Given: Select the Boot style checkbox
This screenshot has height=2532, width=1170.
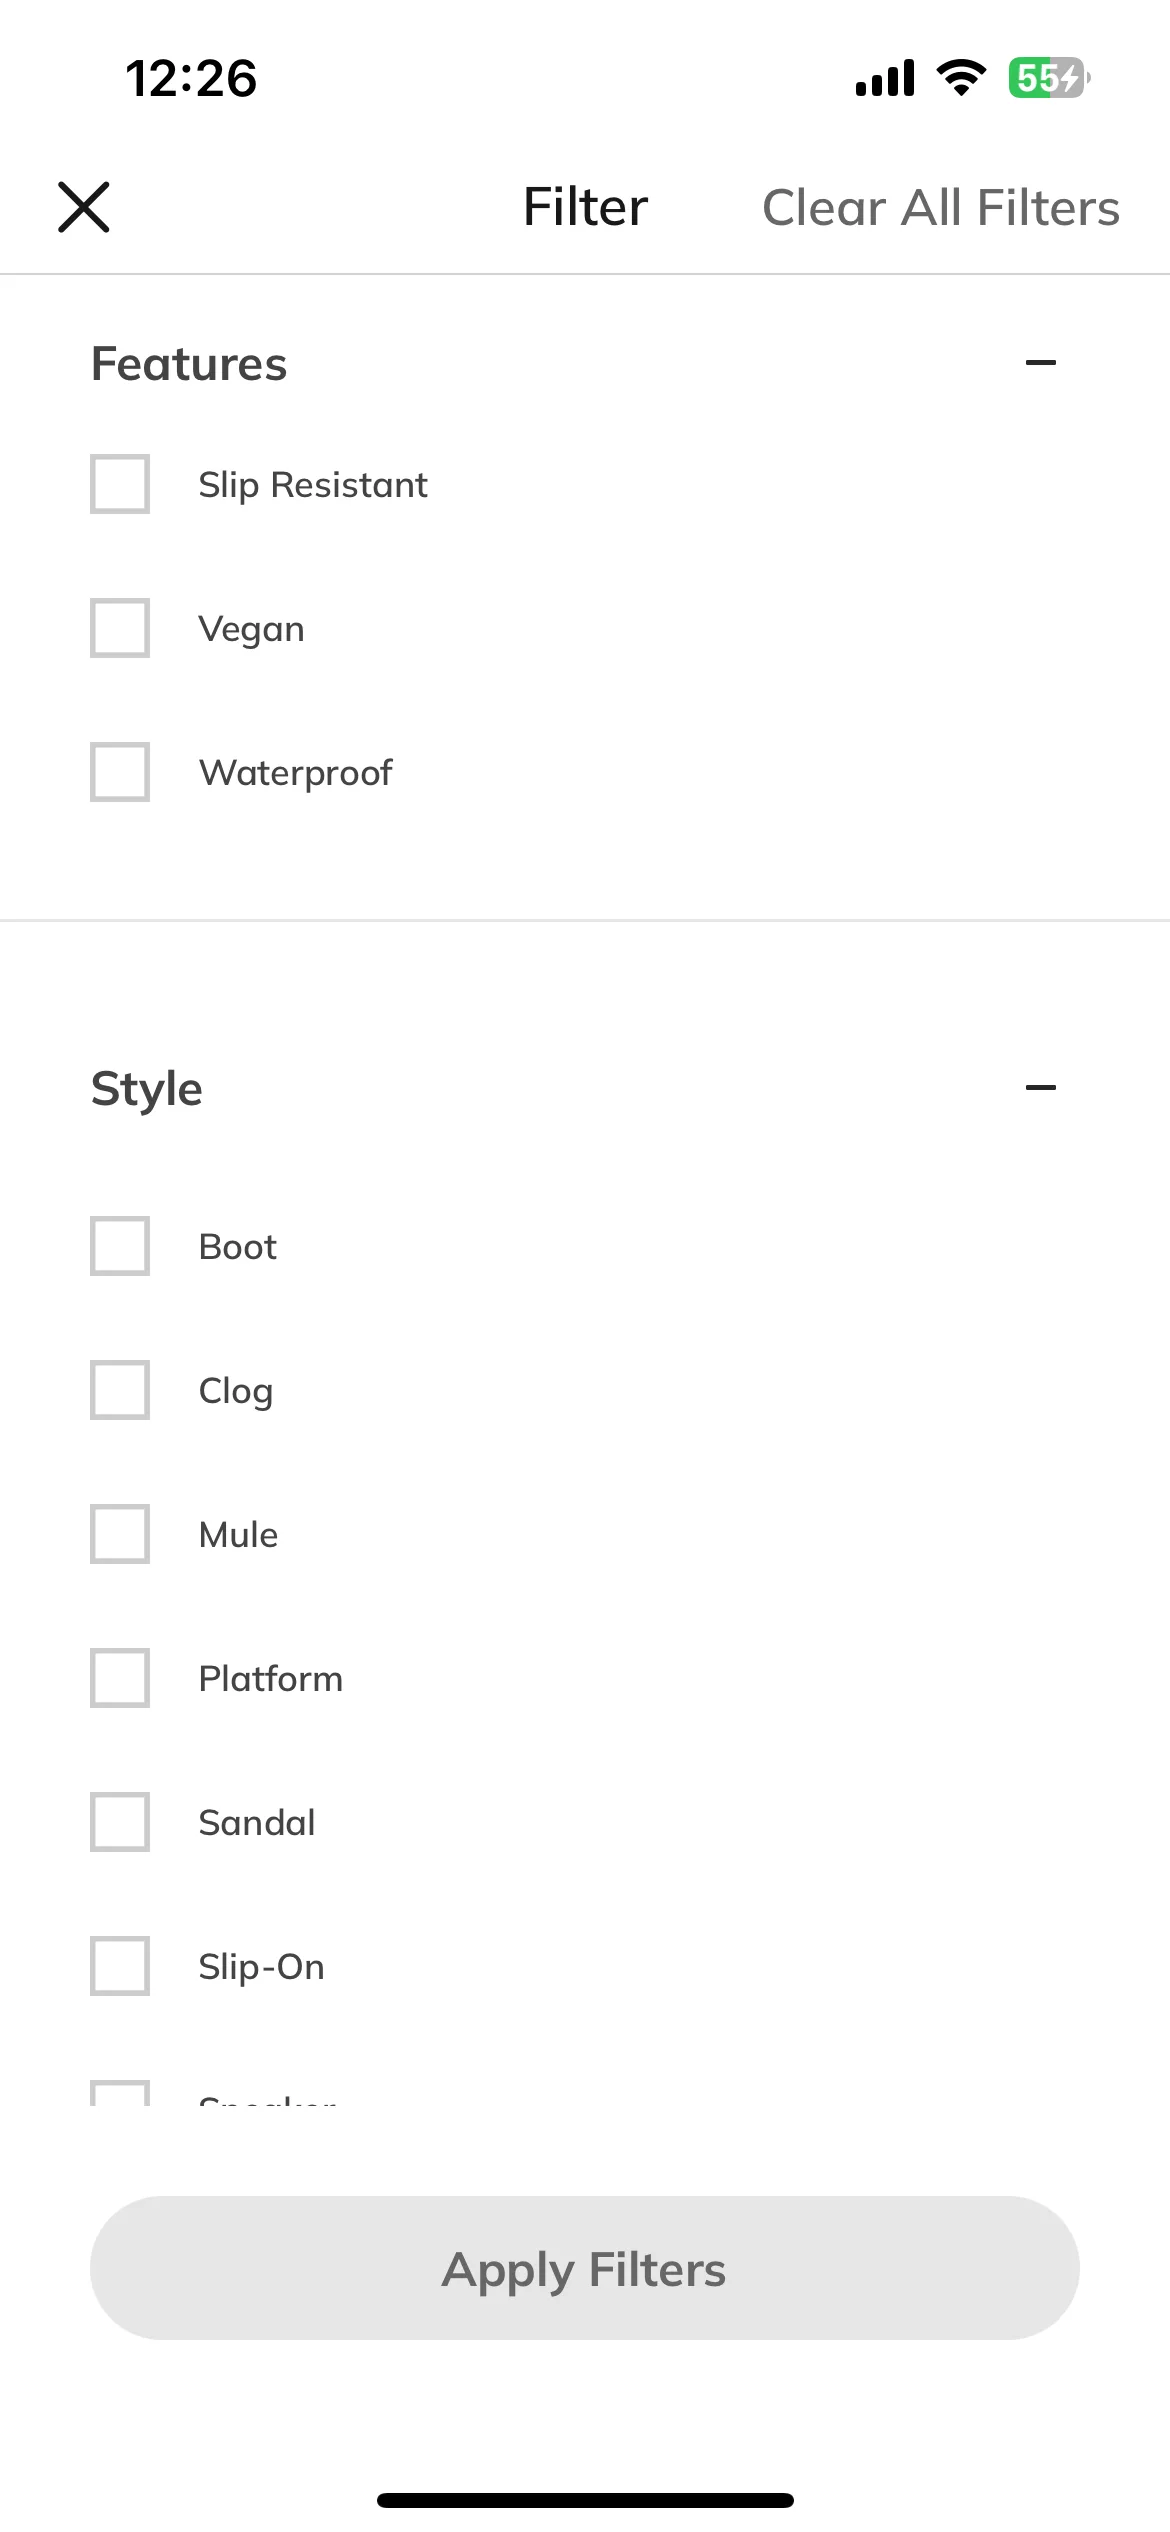Looking at the screenshot, I should 120,1246.
